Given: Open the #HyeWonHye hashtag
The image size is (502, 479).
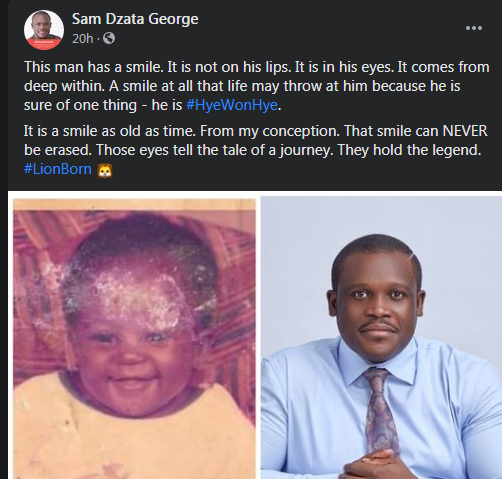Looking at the screenshot, I should click(232, 105).
